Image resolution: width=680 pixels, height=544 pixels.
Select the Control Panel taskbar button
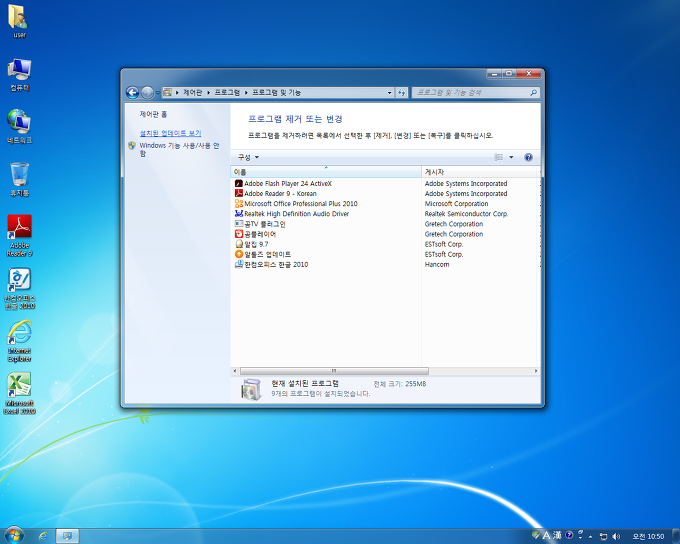pos(67,536)
